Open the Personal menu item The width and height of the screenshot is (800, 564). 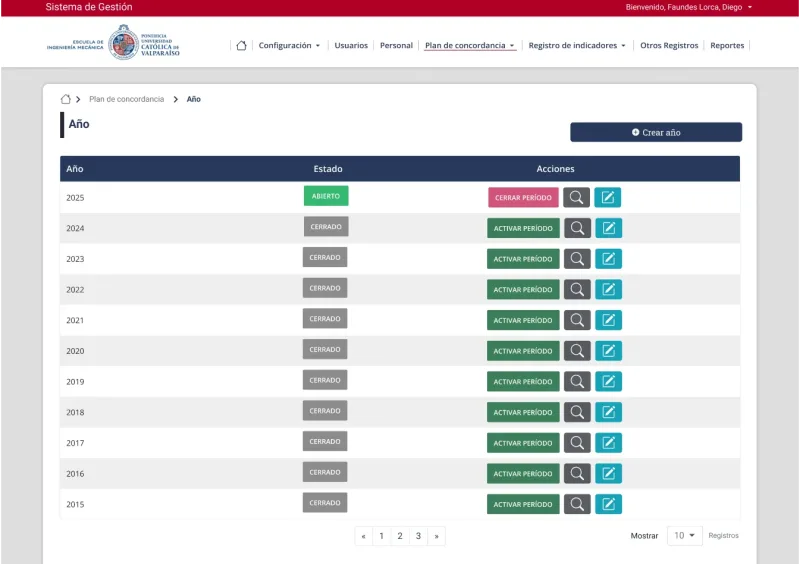click(396, 45)
